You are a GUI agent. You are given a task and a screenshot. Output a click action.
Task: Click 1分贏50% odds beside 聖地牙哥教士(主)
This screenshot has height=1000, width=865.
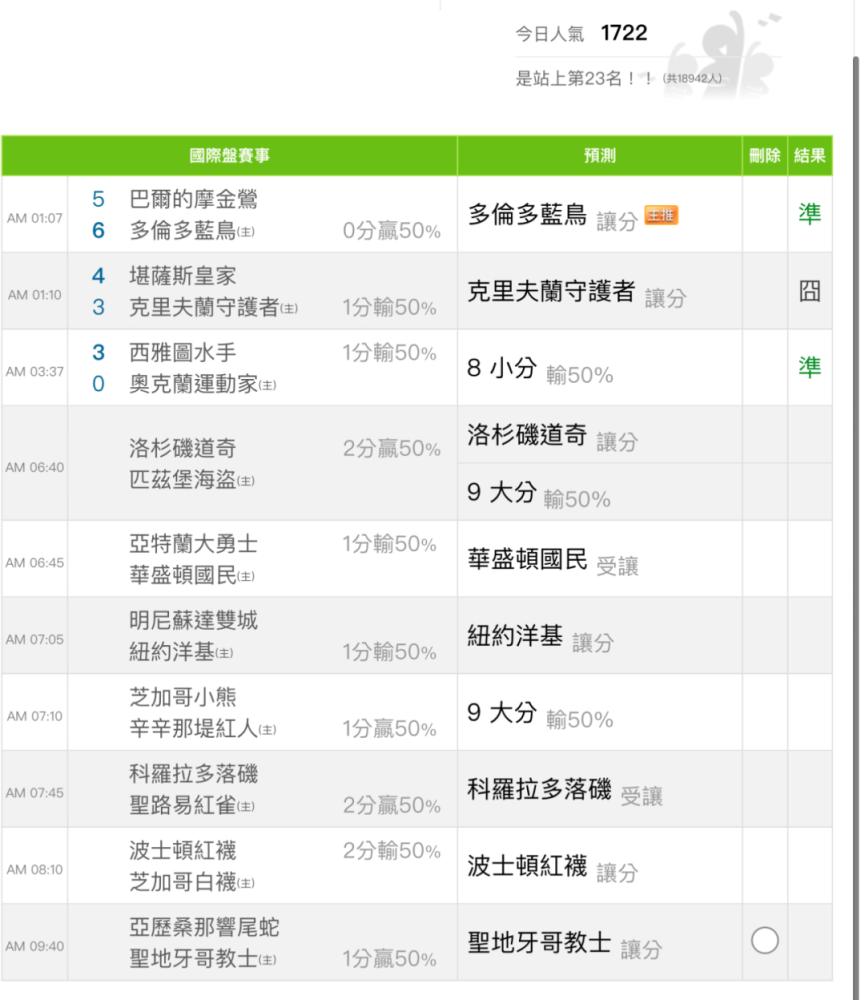[x=389, y=959]
